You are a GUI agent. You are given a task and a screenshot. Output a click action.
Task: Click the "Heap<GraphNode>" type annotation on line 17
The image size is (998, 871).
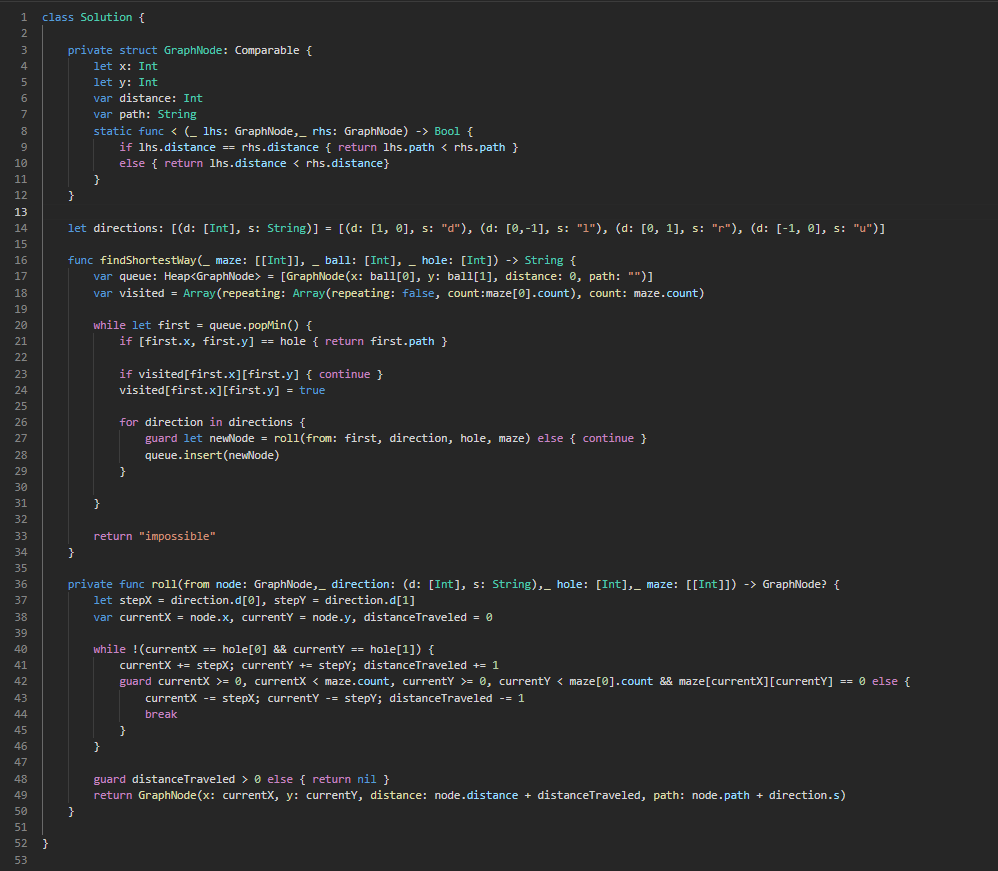[213, 276]
